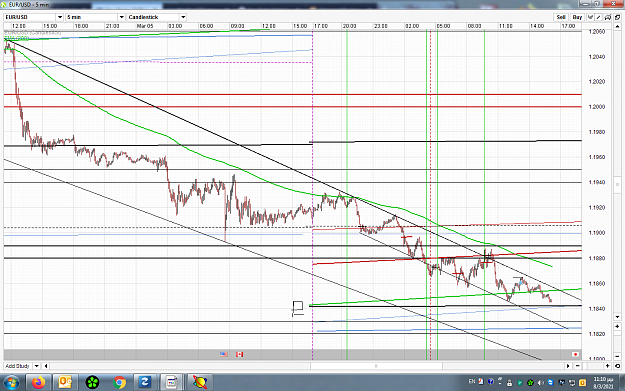Click the blue help question tray icon
This screenshot has width=625, height=391.
tap(491, 382)
